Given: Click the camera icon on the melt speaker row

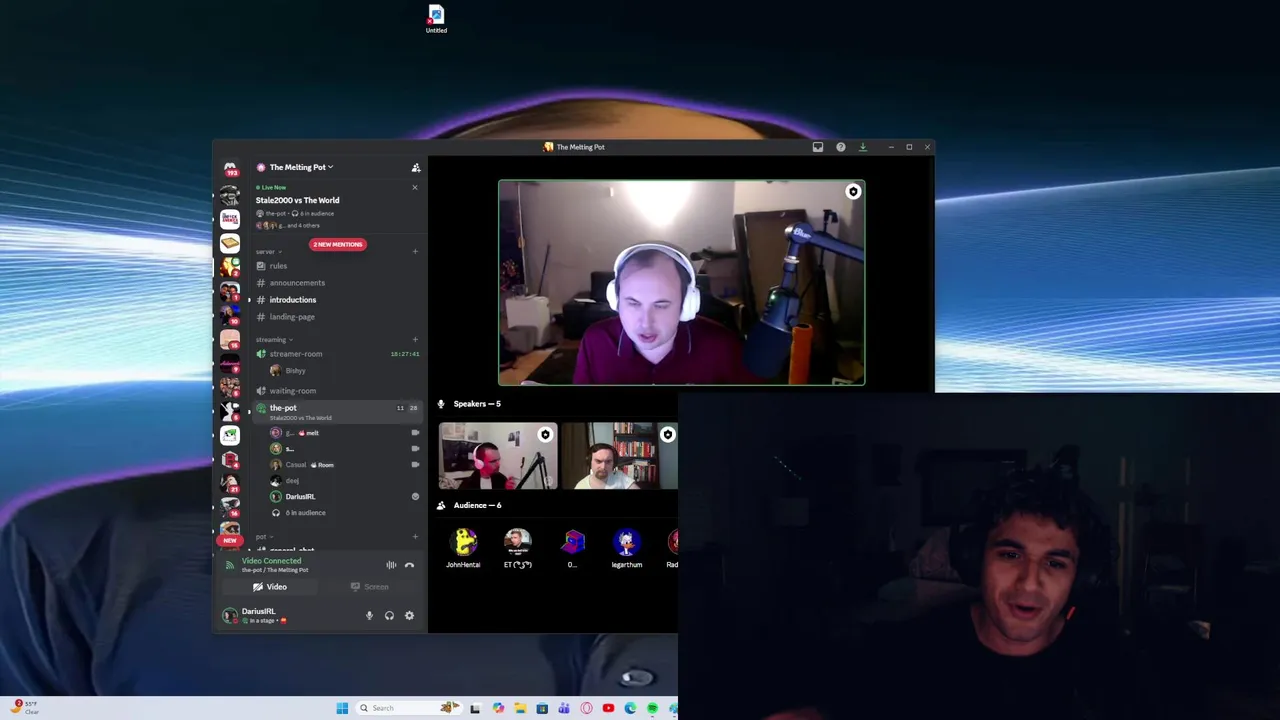Looking at the screenshot, I should tap(415, 433).
